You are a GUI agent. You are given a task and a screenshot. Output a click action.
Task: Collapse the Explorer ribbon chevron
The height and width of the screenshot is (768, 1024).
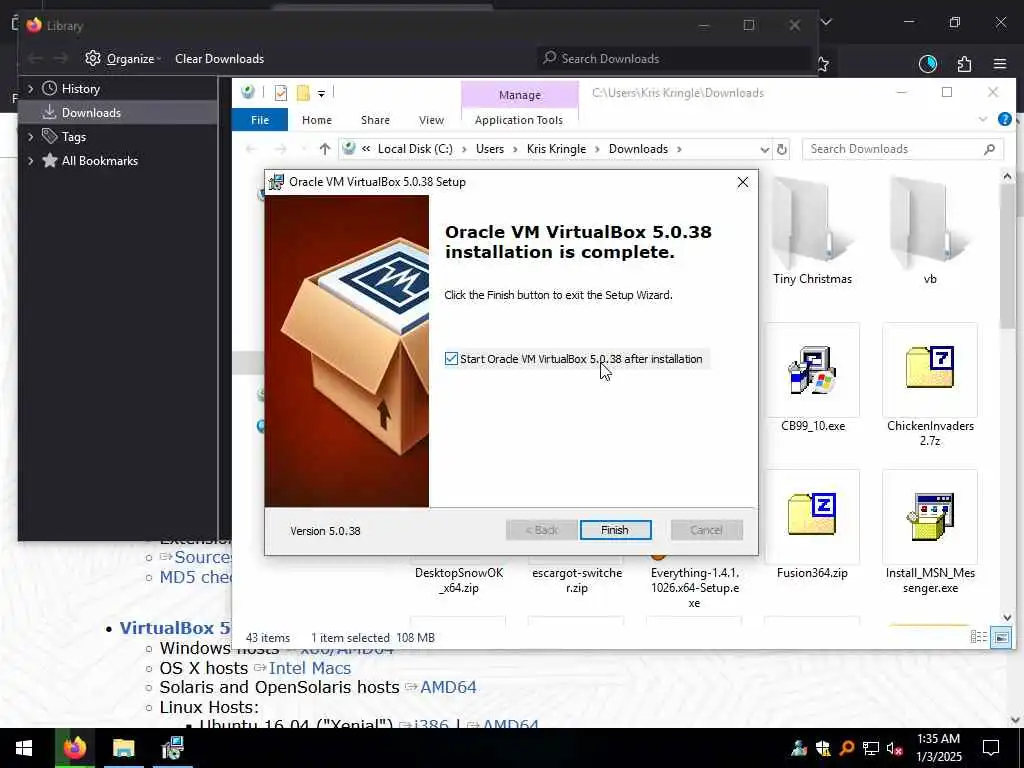983,120
